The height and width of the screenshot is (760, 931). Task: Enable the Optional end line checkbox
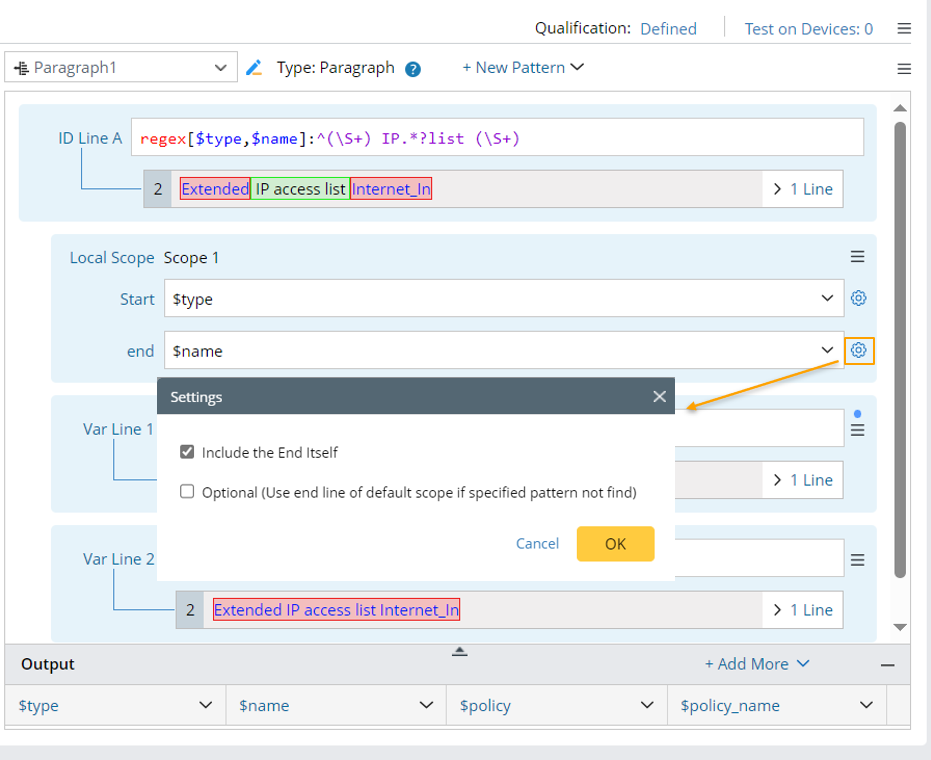point(187,492)
